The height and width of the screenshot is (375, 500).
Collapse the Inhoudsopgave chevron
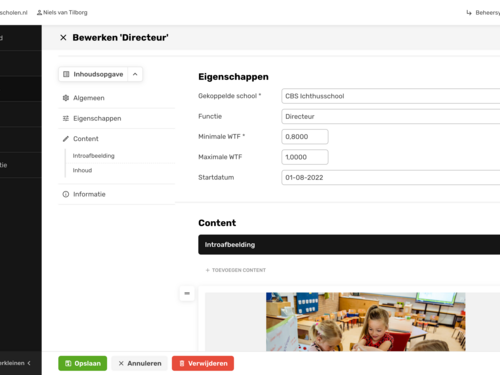point(135,74)
